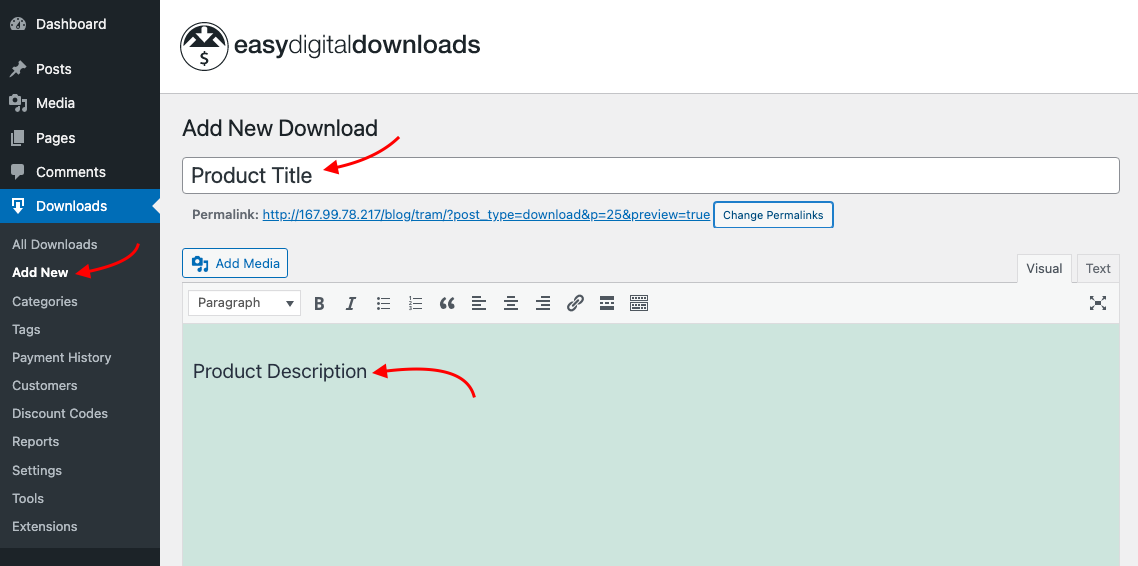Screen dimensions: 1138x566
Task: Open Extensions page
Action: click(x=44, y=527)
